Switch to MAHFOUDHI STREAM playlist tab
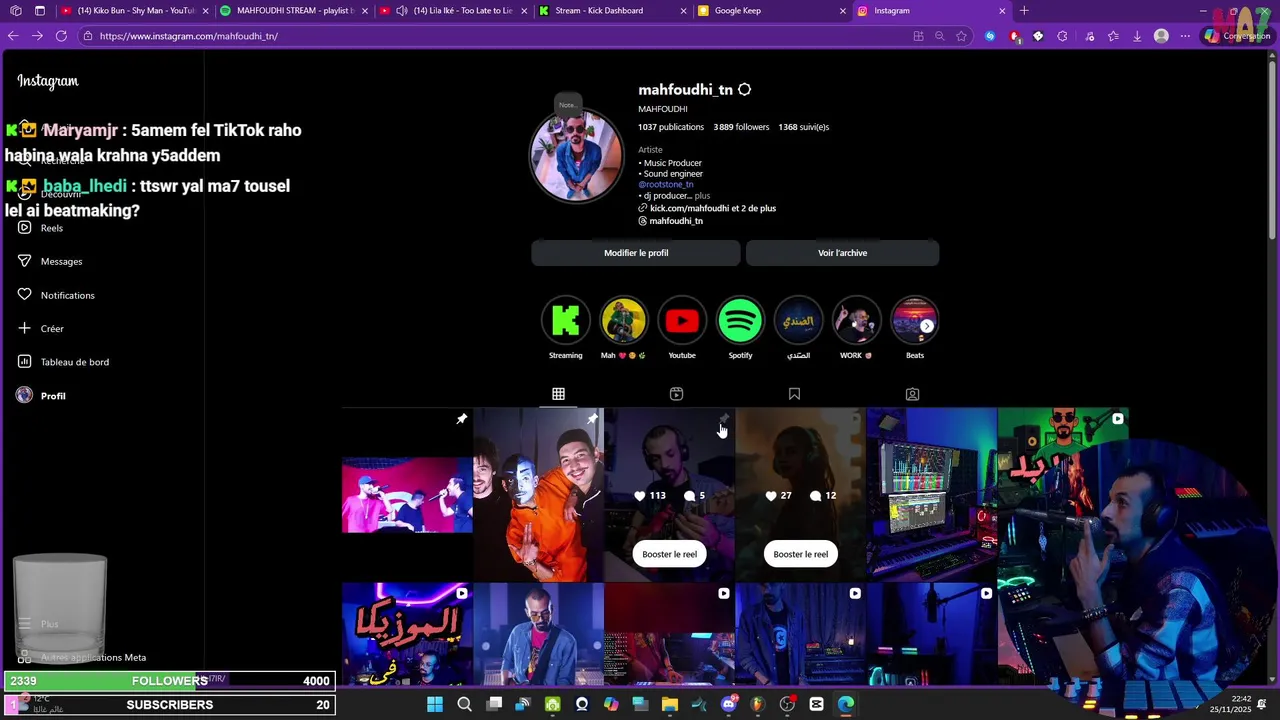Image resolution: width=1280 pixels, height=720 pixels. pos(295,11)
